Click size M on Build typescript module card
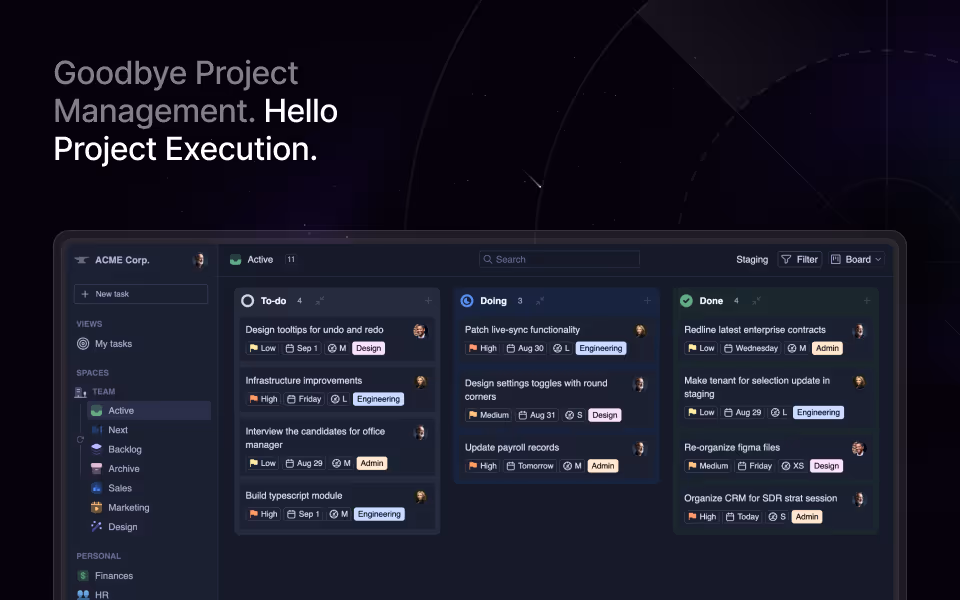Image resolution: width=960 pixels, height=600 pixels. tap(338, 514)
